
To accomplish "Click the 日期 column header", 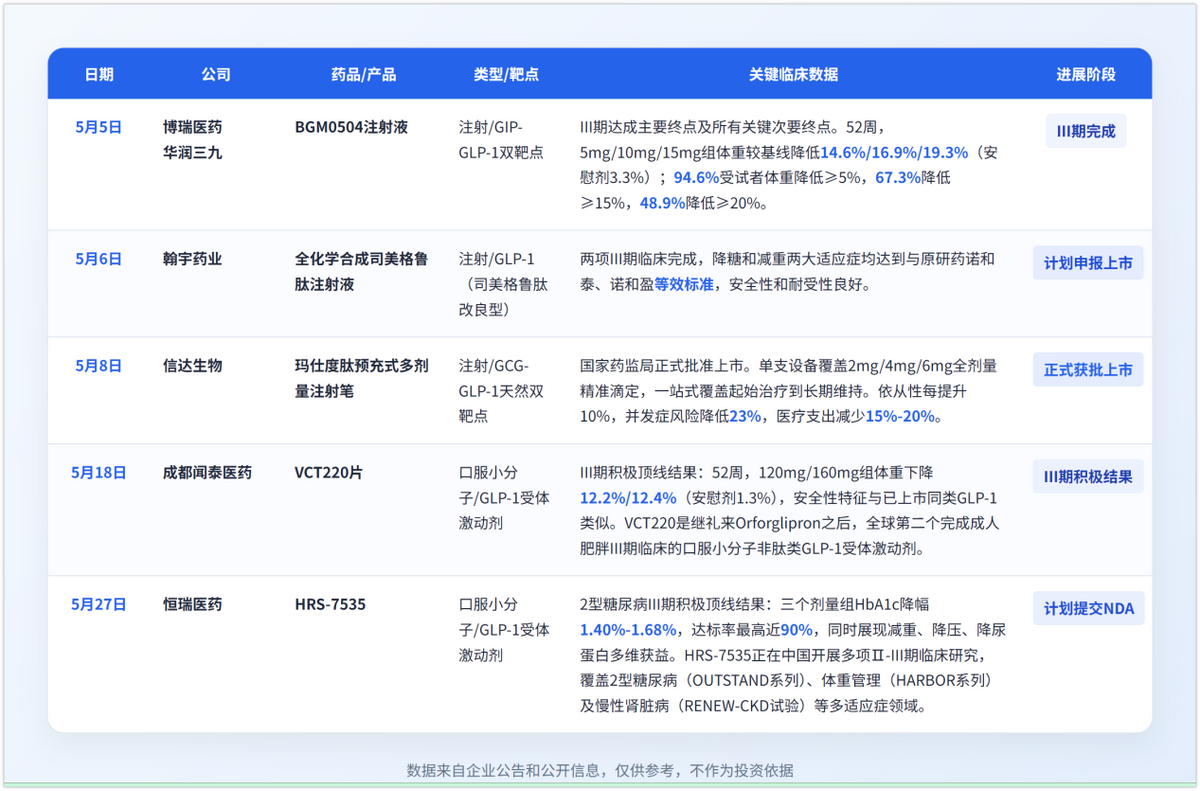I will [98, 74].
